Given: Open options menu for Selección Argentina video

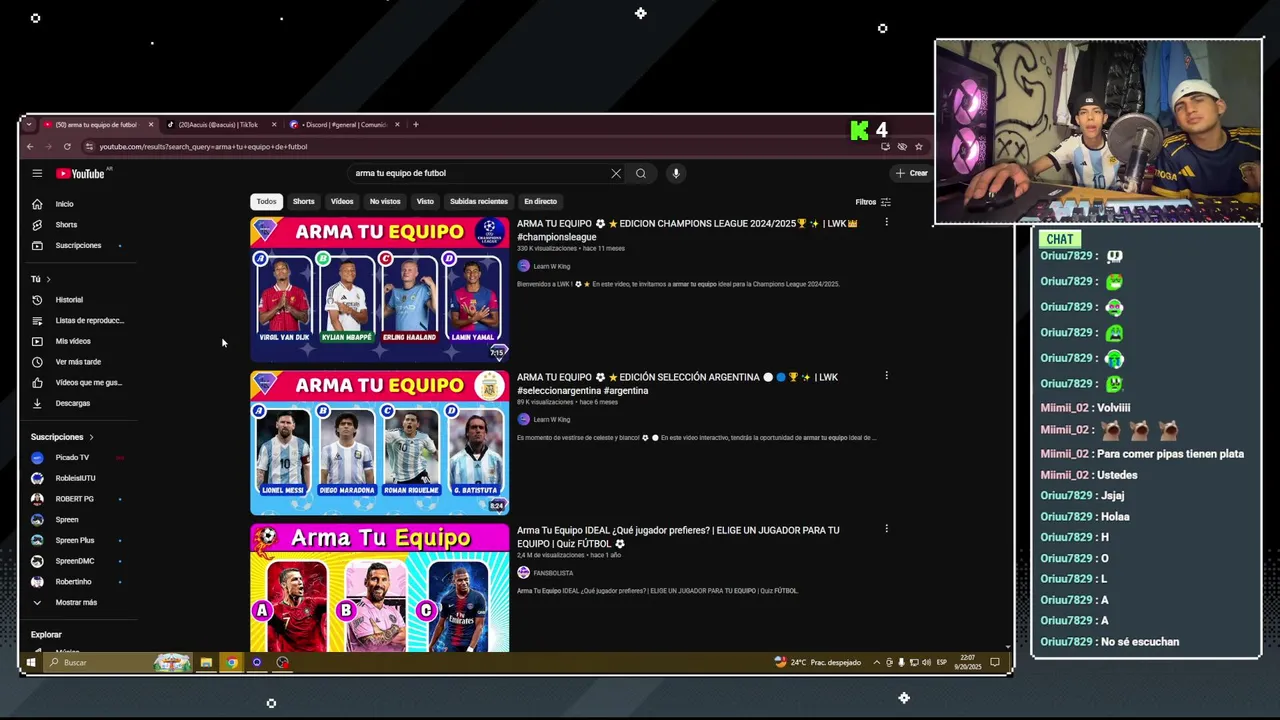Looking at the screenshot, I should (x=886, y=376).
